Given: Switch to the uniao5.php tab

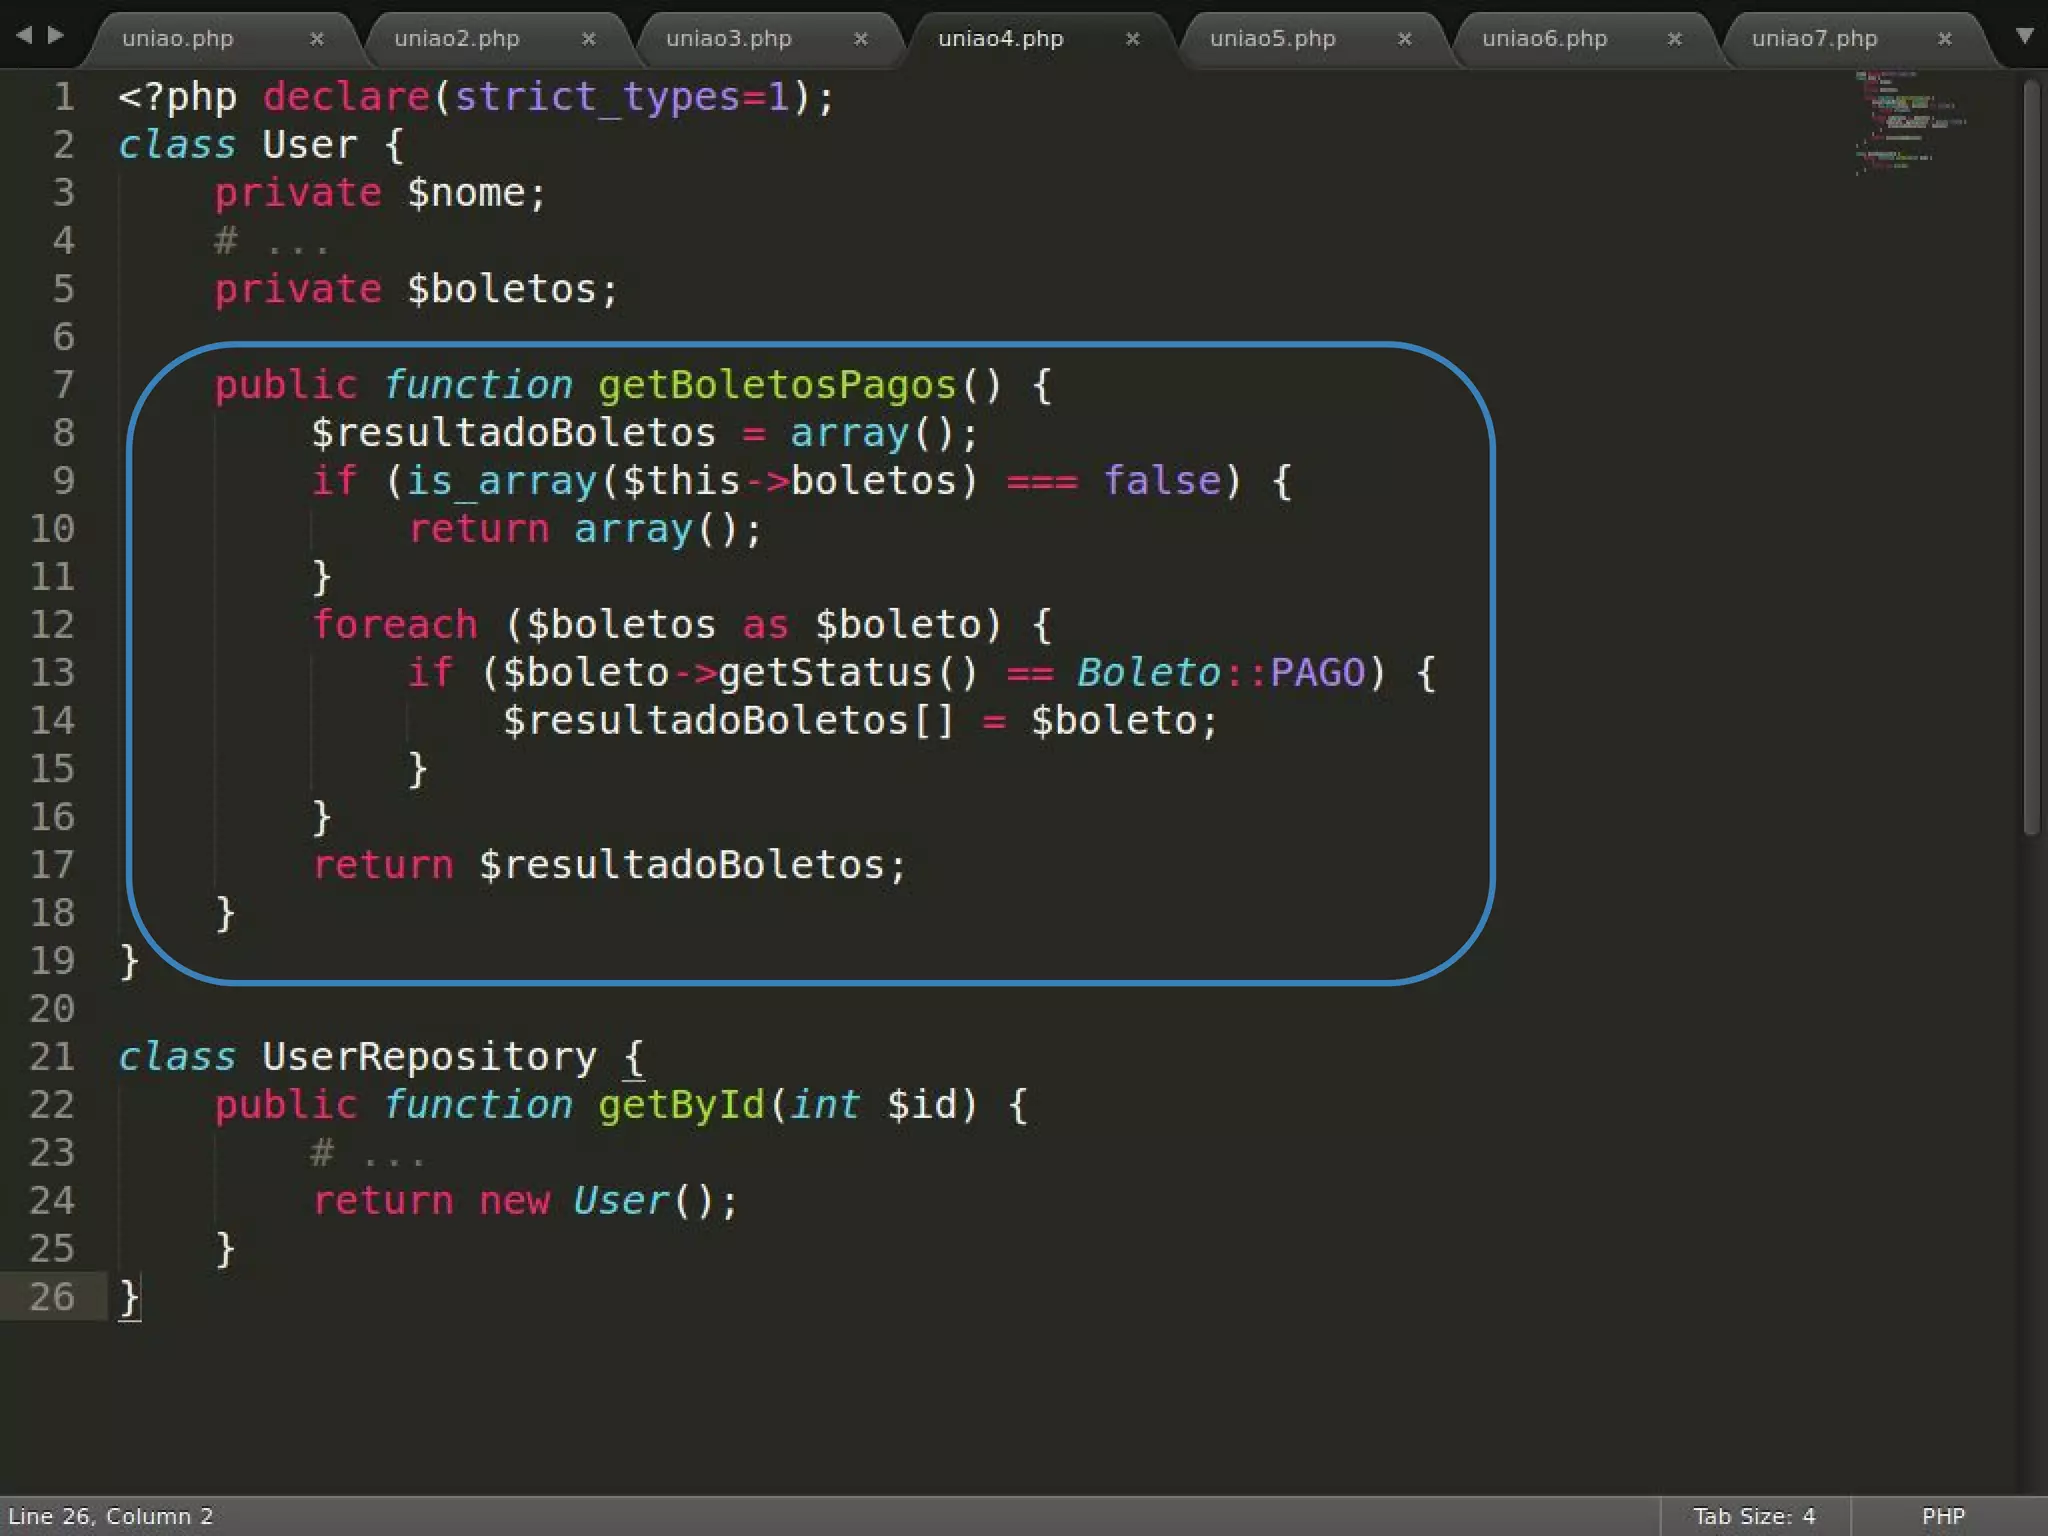Looking at the screenshot, I should coord(1272,39).
